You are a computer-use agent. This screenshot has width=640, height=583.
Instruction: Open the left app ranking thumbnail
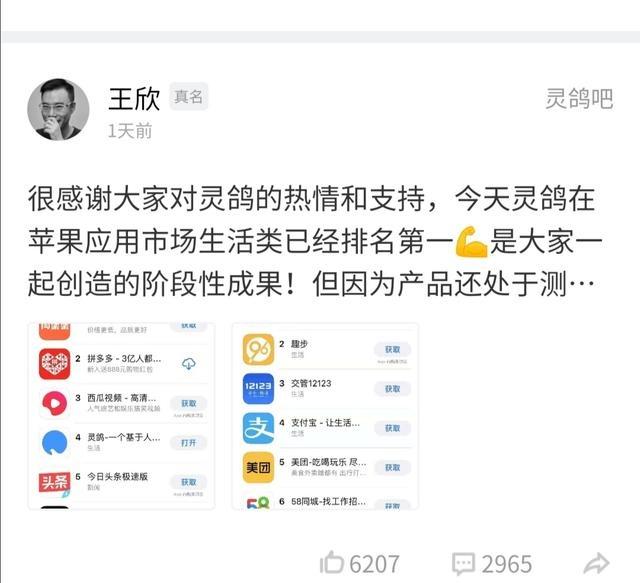121,416
